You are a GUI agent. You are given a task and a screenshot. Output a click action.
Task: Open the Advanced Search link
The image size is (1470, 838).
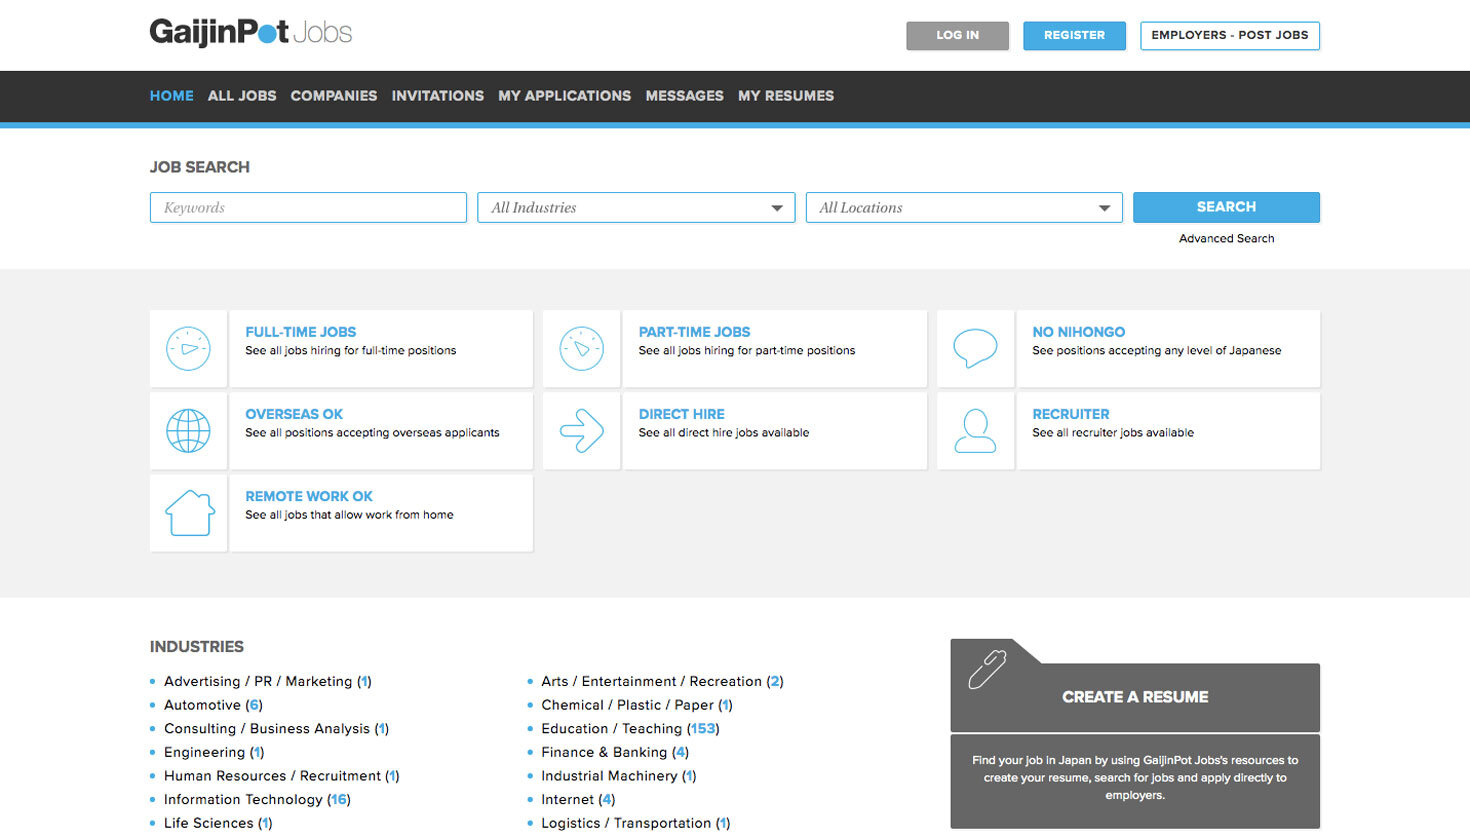[1226, 239]
